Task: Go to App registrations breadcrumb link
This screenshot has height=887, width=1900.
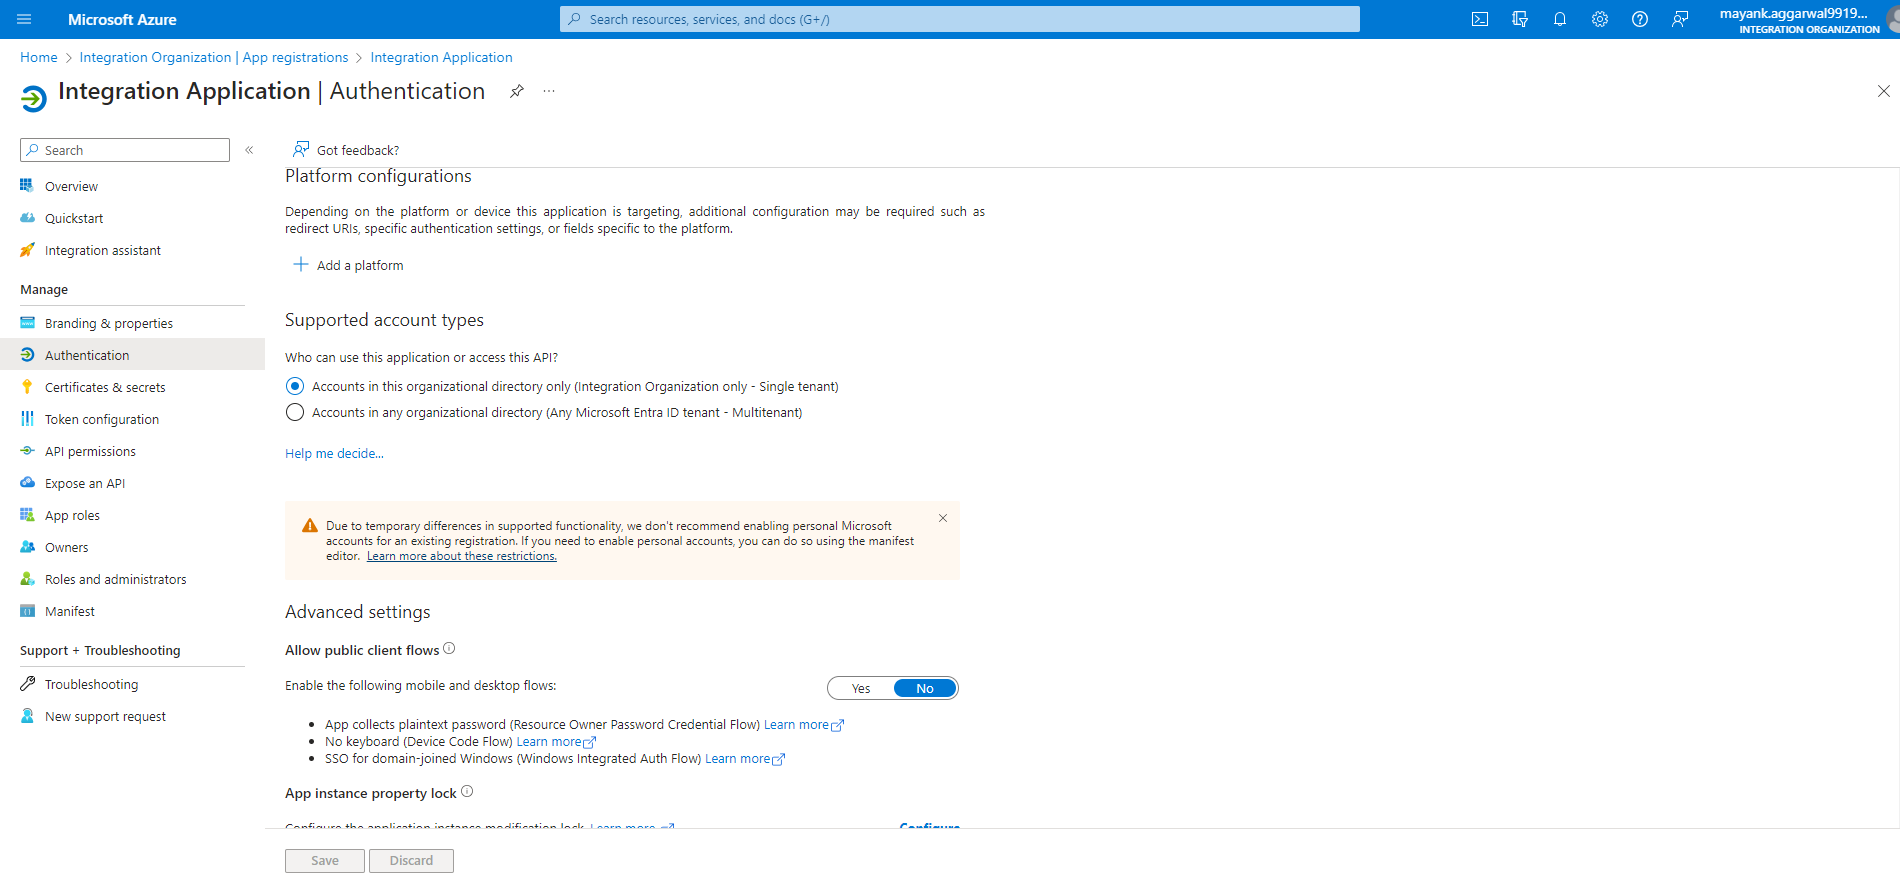Action: tap(214, 57)
